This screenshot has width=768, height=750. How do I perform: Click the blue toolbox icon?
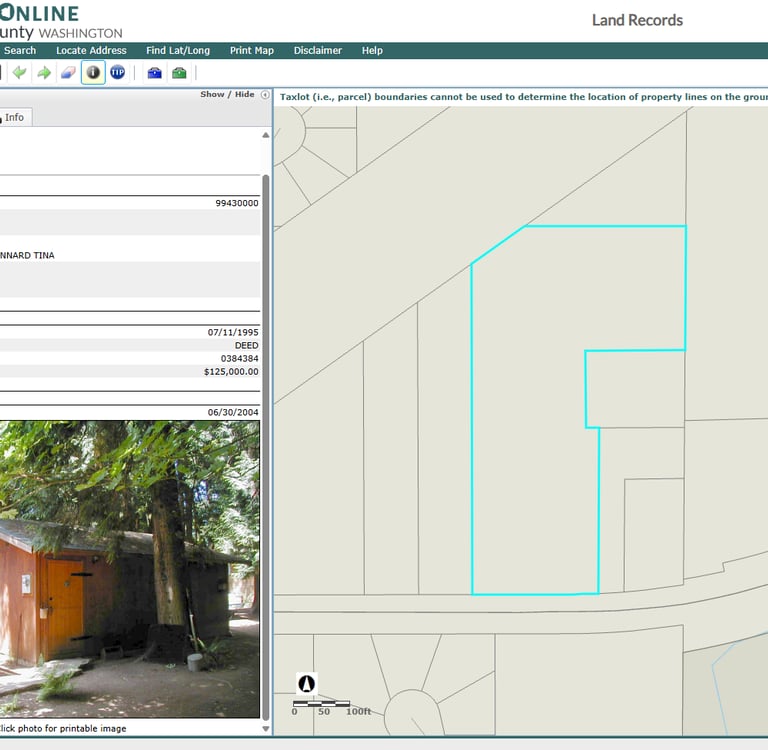(154, 73)
